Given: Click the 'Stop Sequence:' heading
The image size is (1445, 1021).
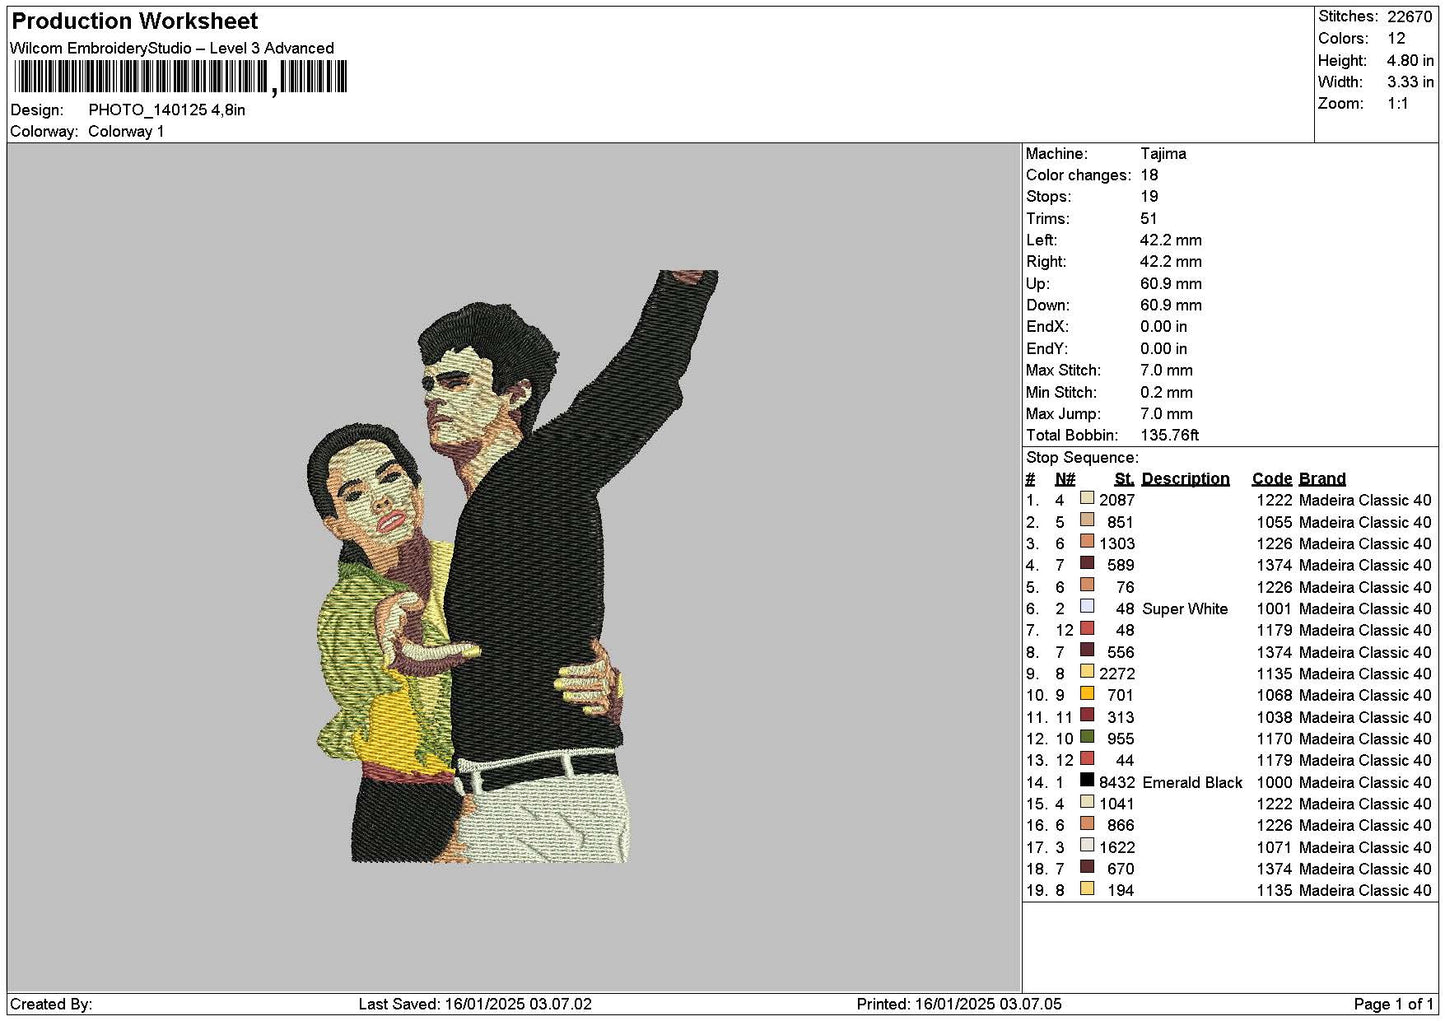Looking at the screenshot, I should [x=1082, y=458].
